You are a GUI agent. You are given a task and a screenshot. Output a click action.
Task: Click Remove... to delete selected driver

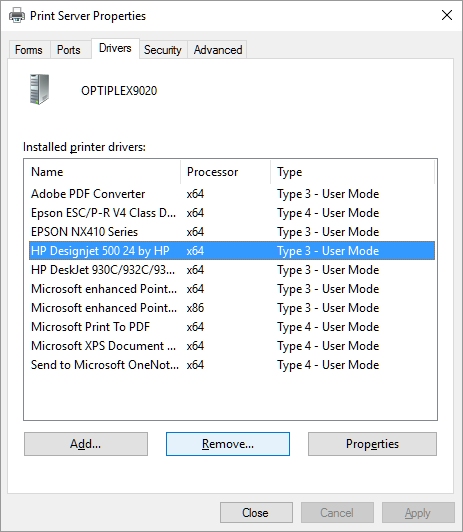pyautogui.click(x=228, y=444)
